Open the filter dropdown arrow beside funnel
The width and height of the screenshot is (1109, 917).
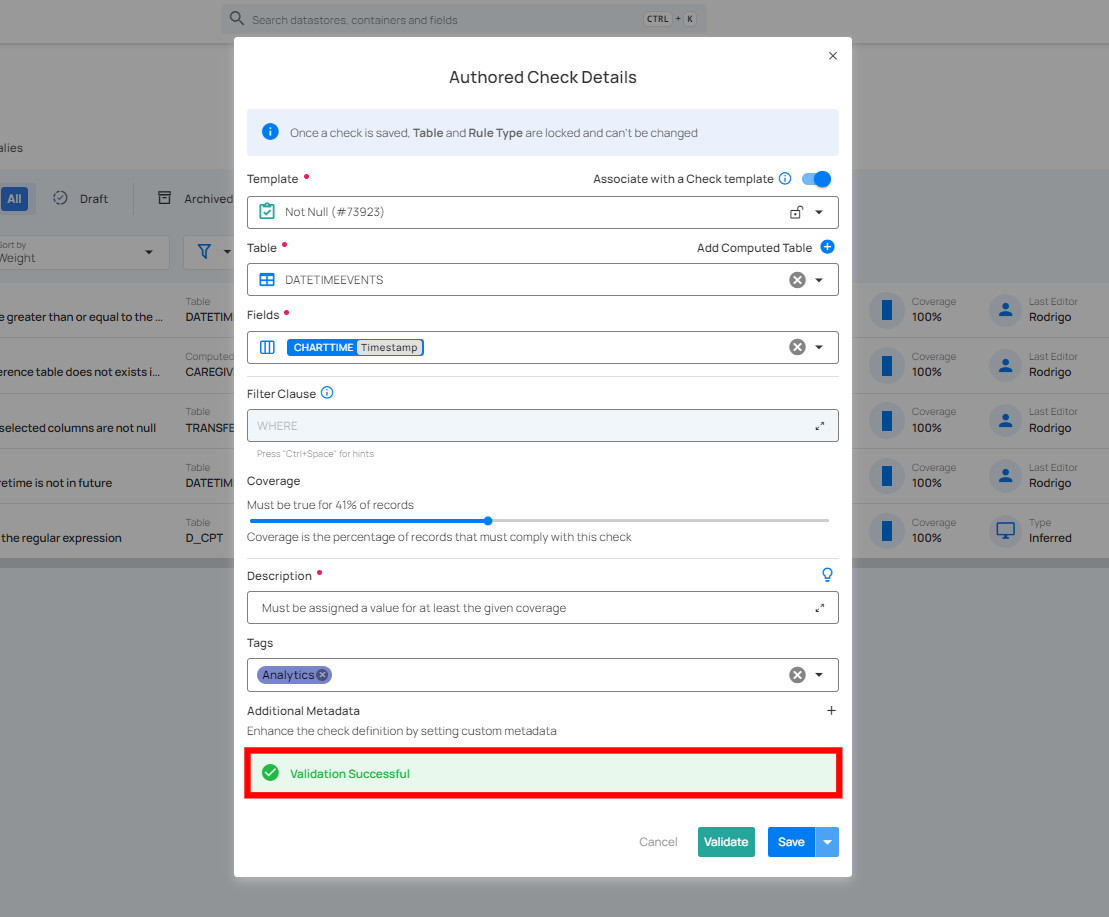click(227, 252)
